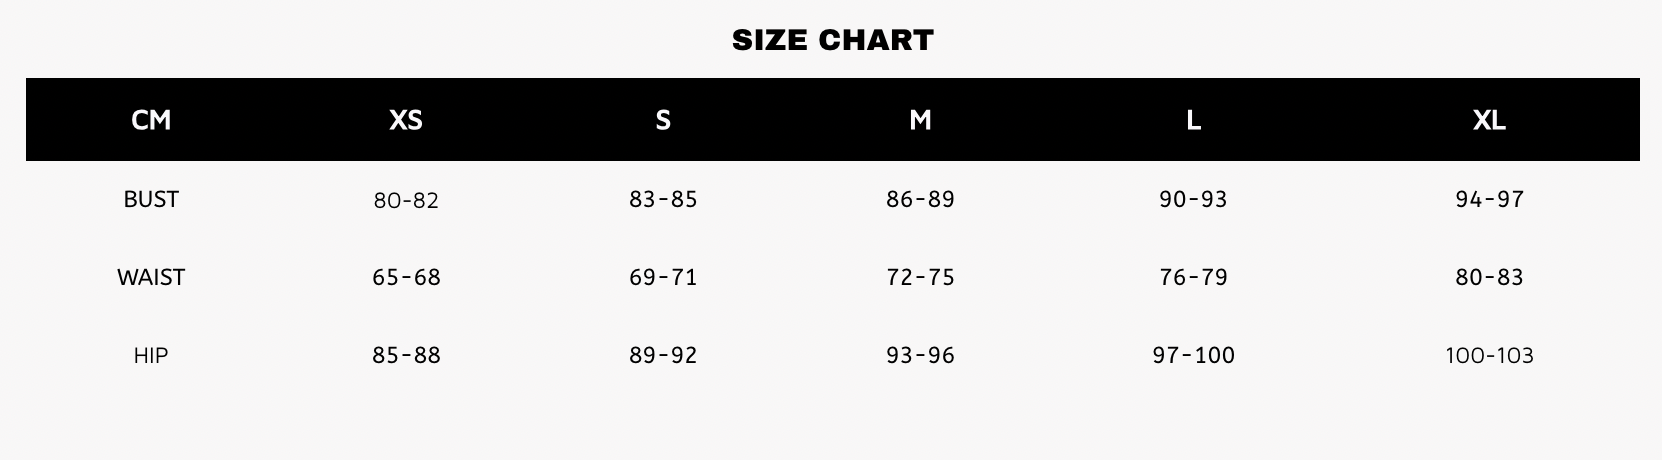Click the BUST row label
This screenshot has width=1662, height=460.
pyautogui.click(x=151, y=199)
